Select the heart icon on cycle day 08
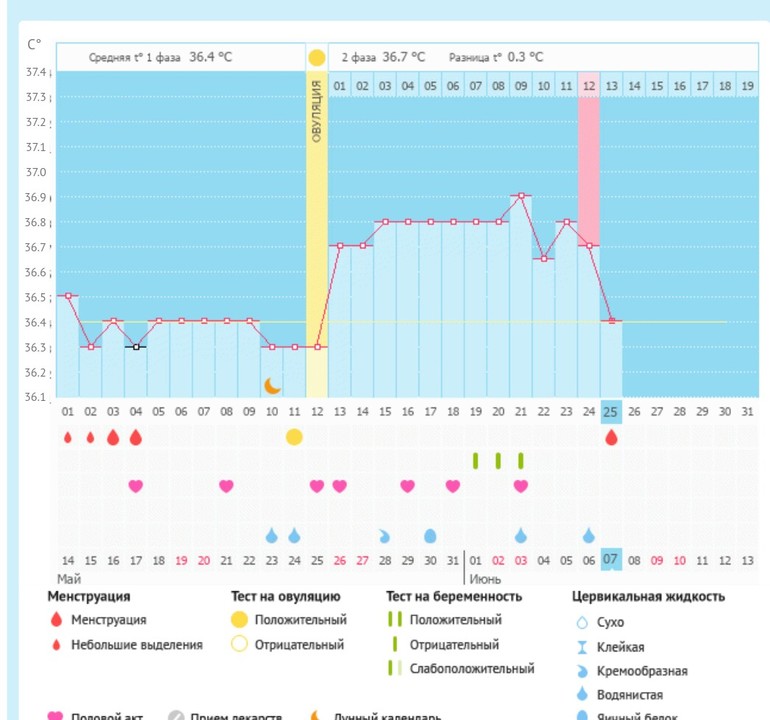The width and height of the screenshot is (770, 720). tap(226, 486)
